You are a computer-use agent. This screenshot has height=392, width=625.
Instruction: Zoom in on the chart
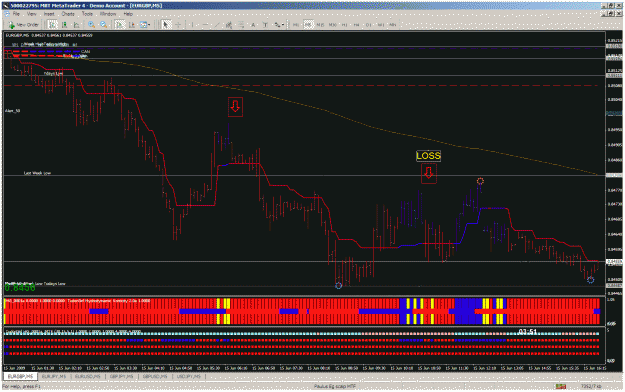[x=91, y=25]
